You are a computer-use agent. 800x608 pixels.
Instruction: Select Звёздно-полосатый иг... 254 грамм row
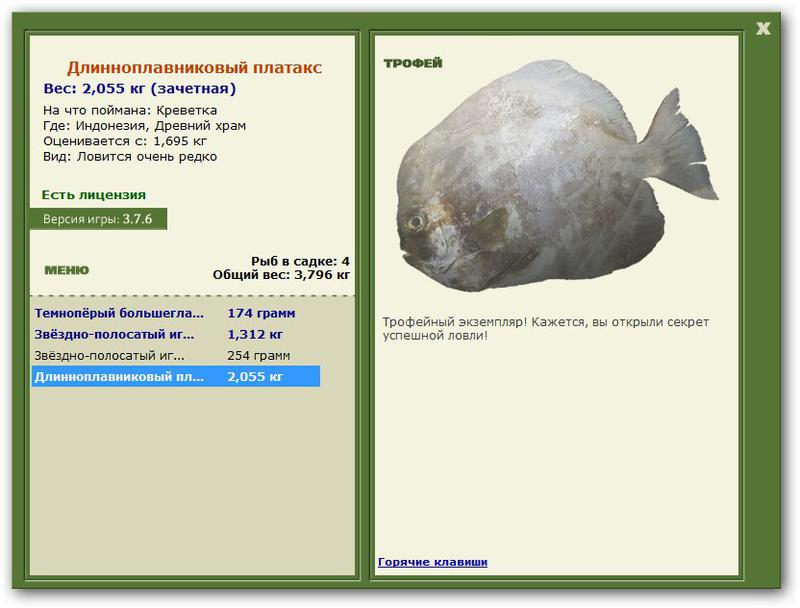coord(176,356)
